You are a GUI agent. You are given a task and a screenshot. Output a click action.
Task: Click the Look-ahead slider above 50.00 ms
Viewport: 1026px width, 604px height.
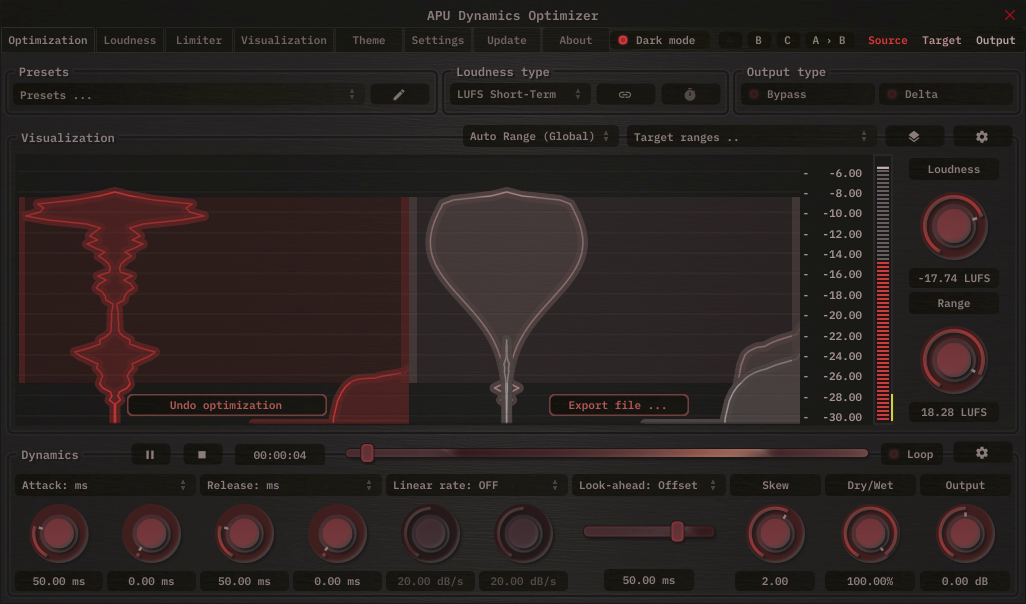[x=676, y=533]
